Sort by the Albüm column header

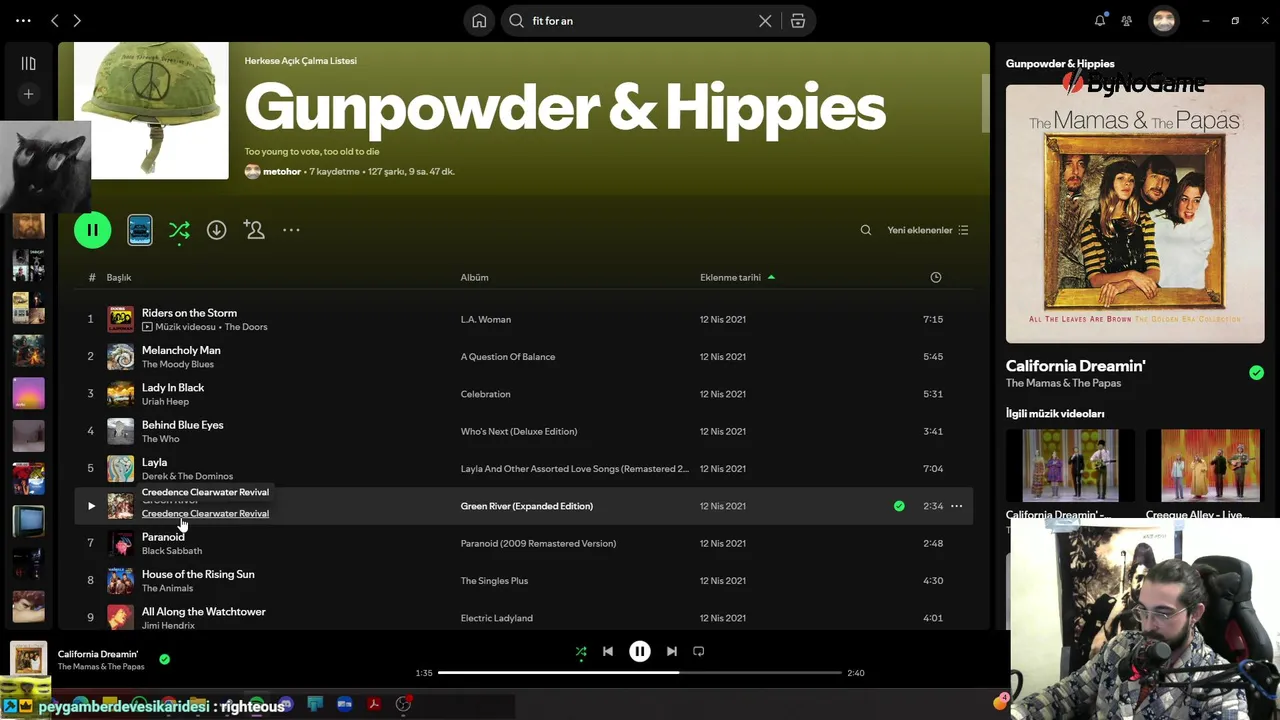474,277
